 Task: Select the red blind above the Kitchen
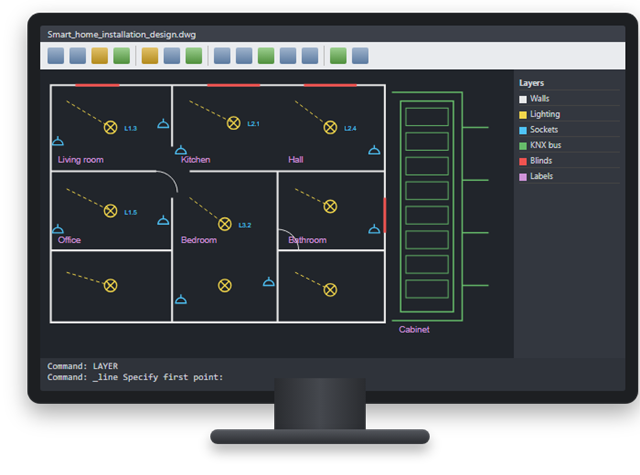pyautogui.click(x=233, y=85)
